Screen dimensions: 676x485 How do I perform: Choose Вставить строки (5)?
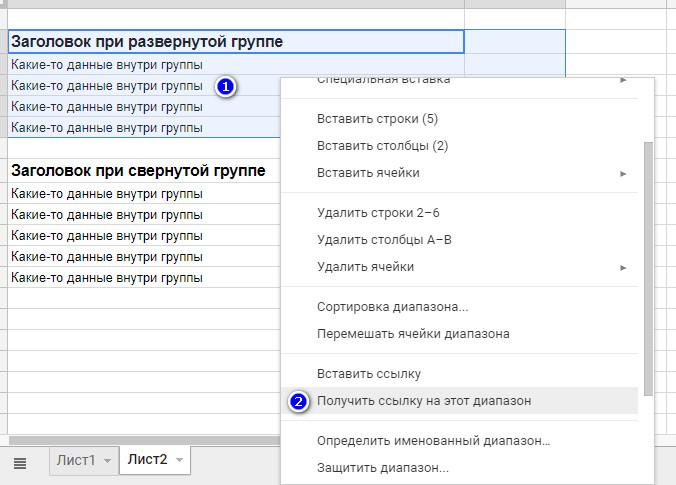460,119
